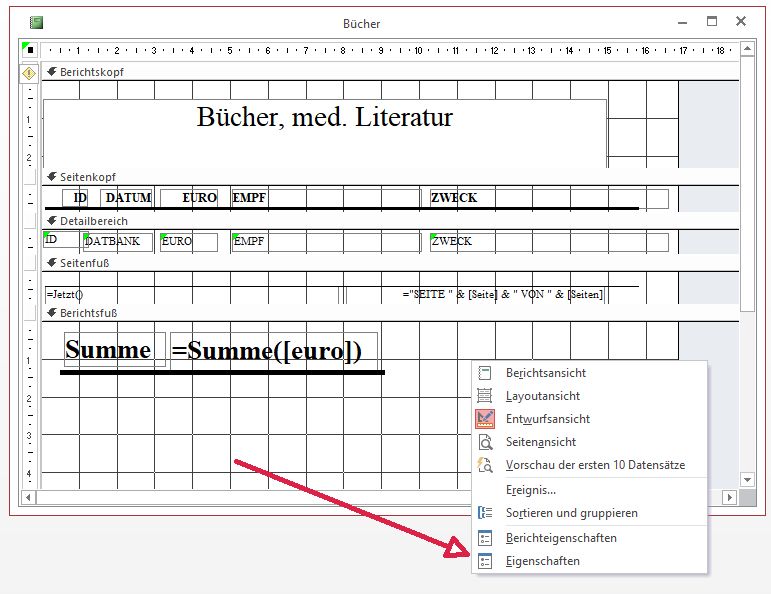Choose Vorschau der ersten 10 Datensätze

tap(589, 465)
